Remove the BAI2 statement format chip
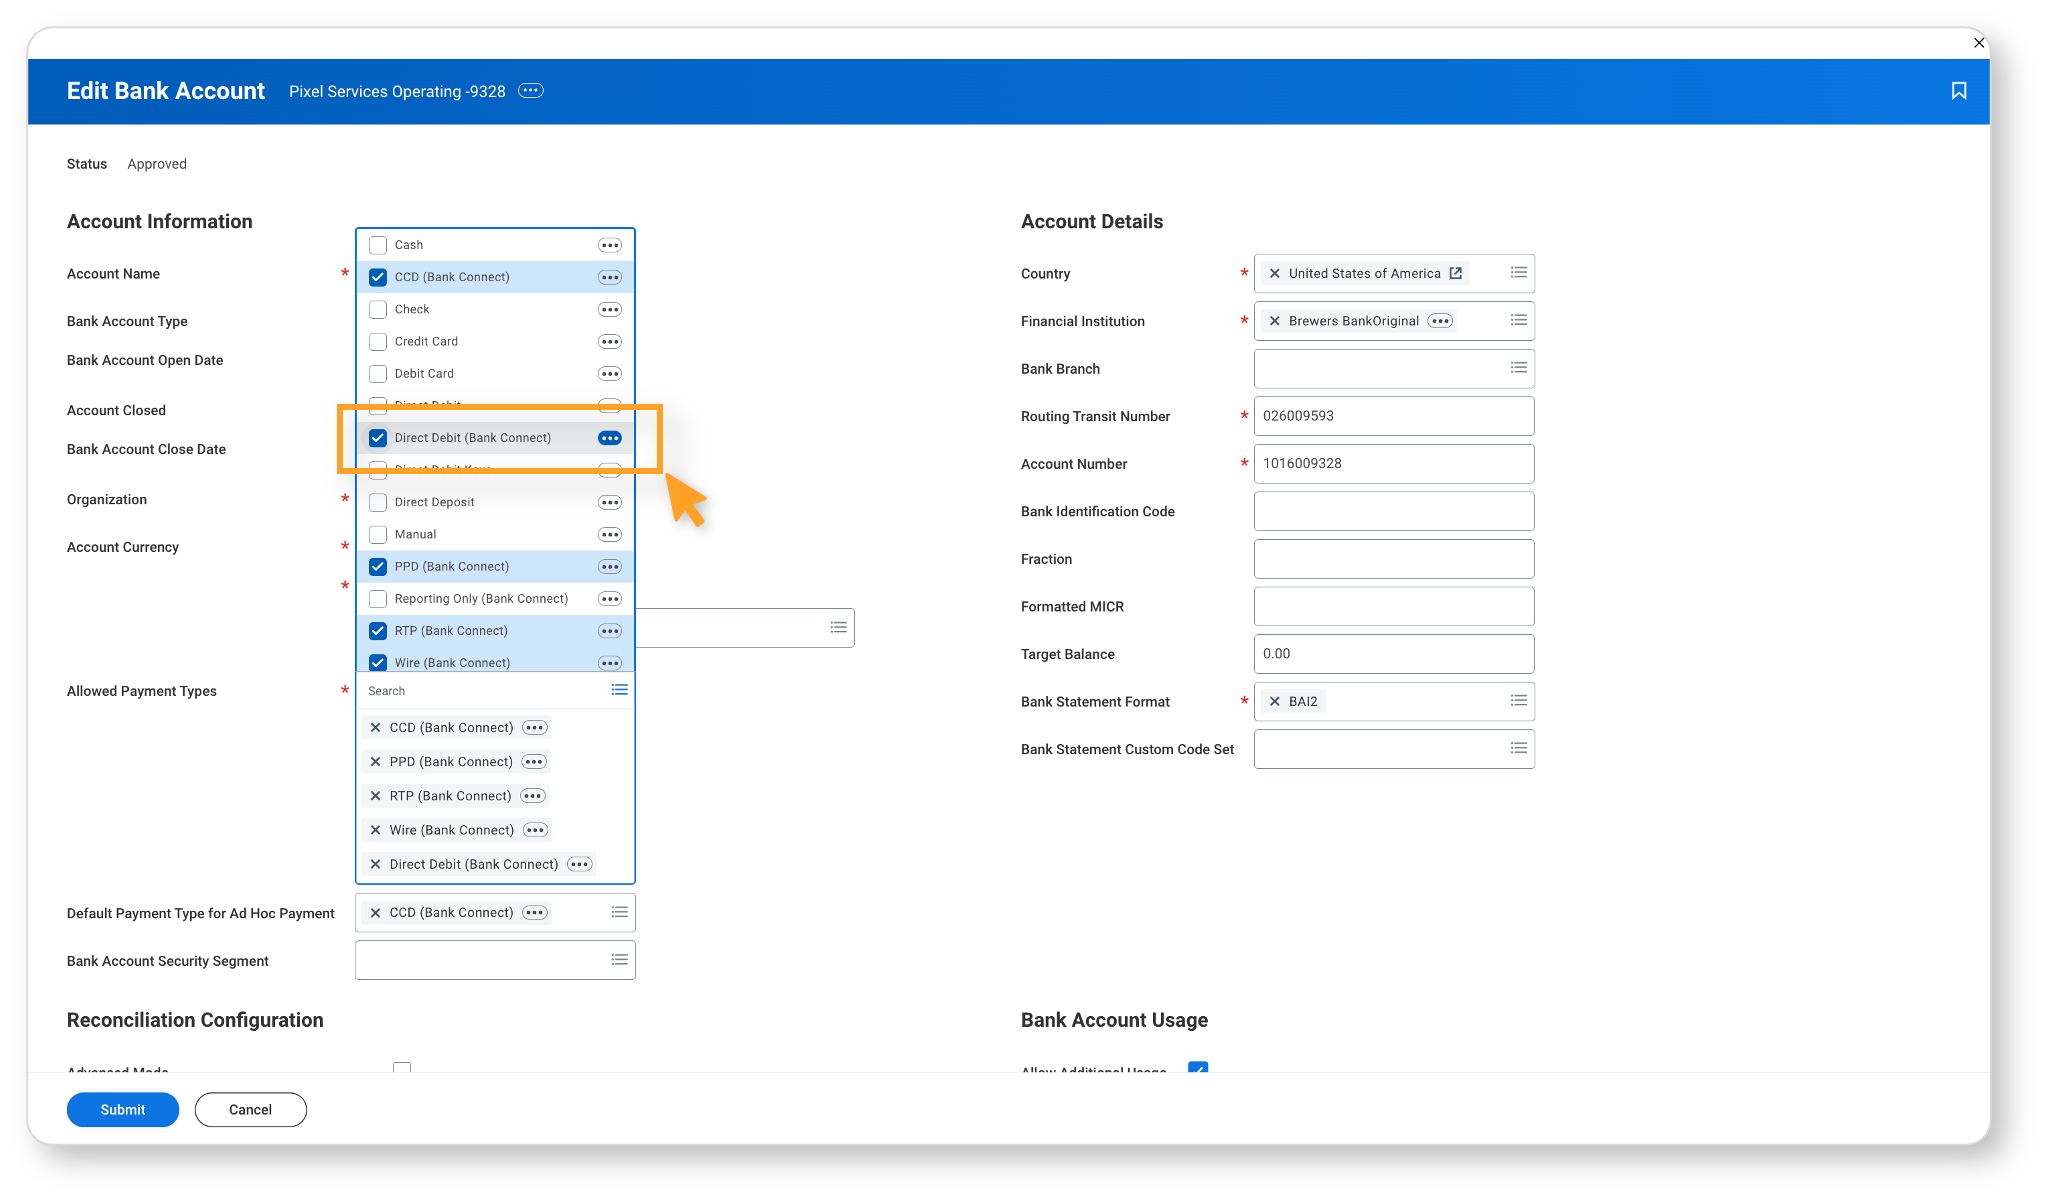The height and width of the screenshot is (1200, 2046). pos(1274,702)
